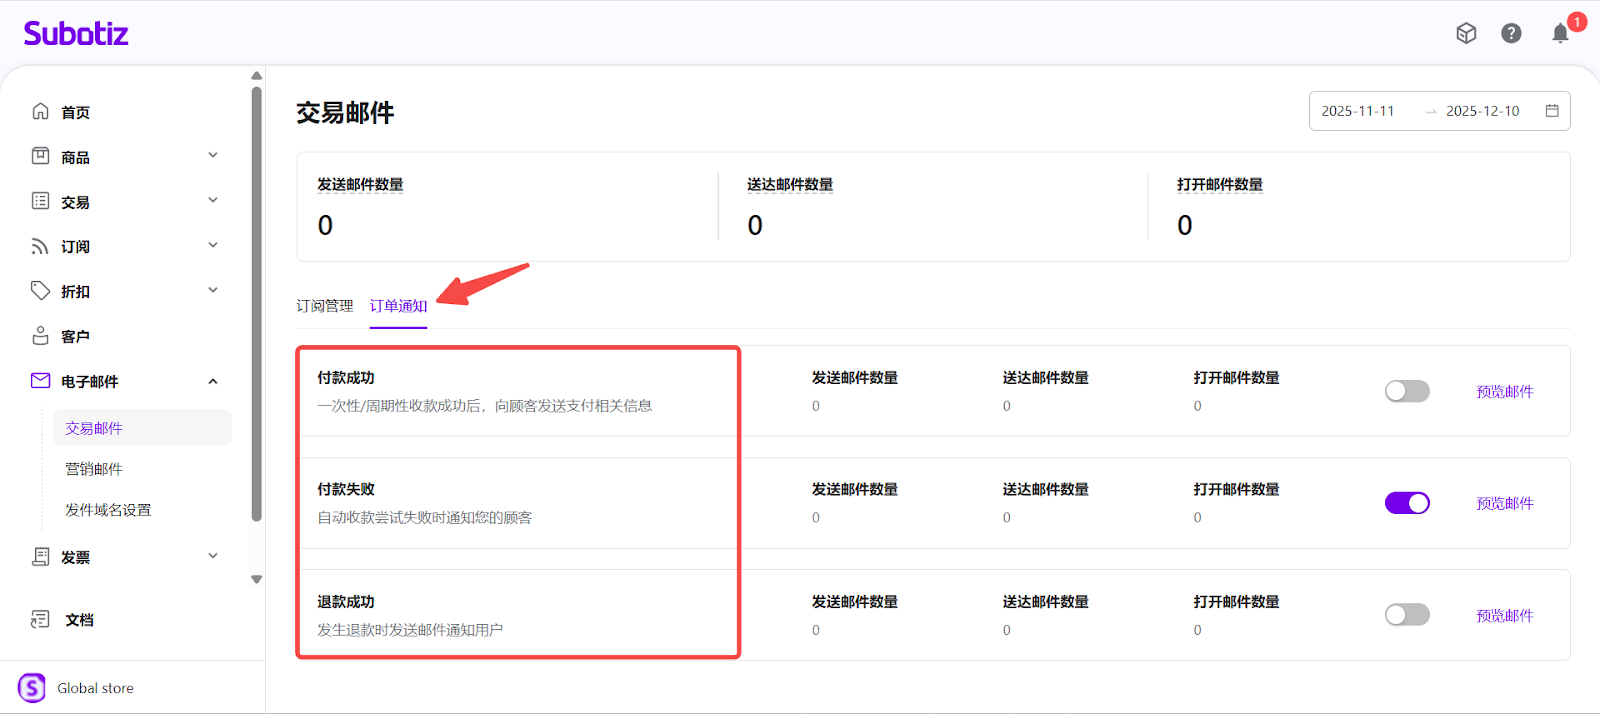Open the 文档 documents sidebar item
Screen dimensions: 1600x714
pyautogui.click(x=79, y=620)
